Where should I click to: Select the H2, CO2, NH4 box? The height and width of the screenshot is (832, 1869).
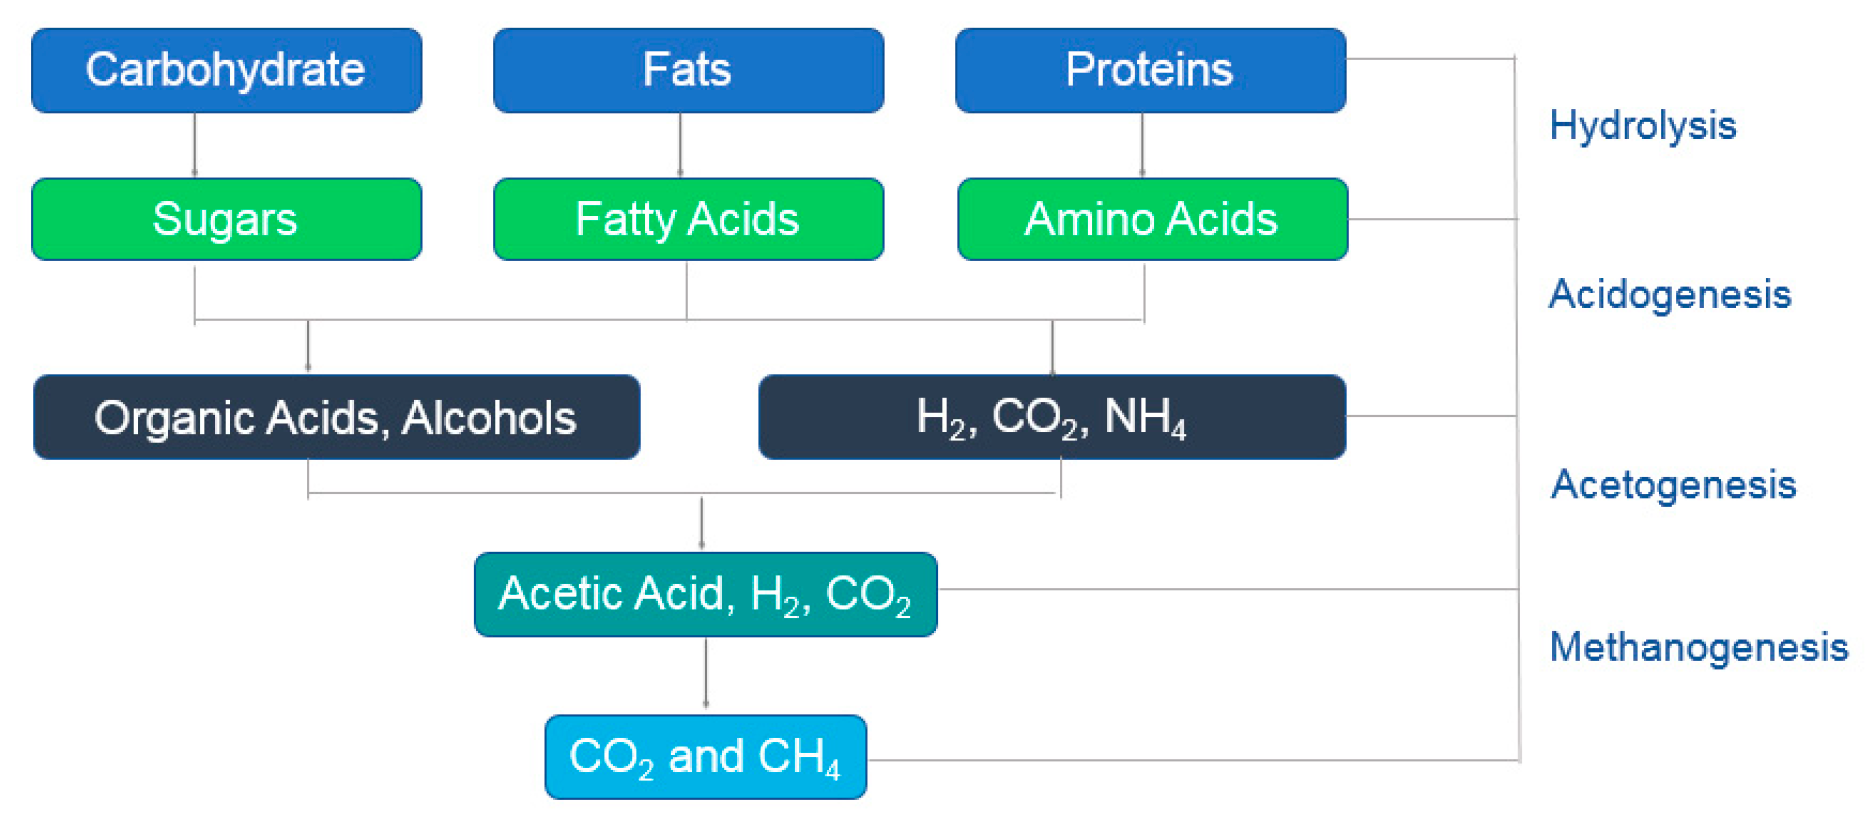pos(1052,417)
